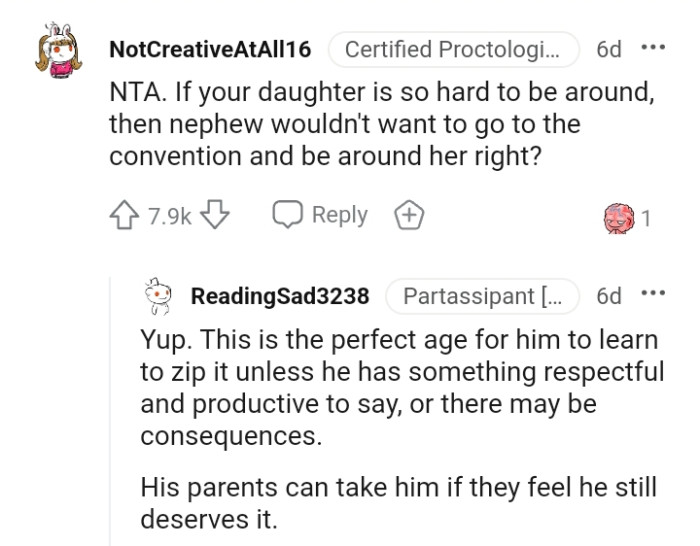
Task: Give an award to the top comment
Action: point(409,215)
